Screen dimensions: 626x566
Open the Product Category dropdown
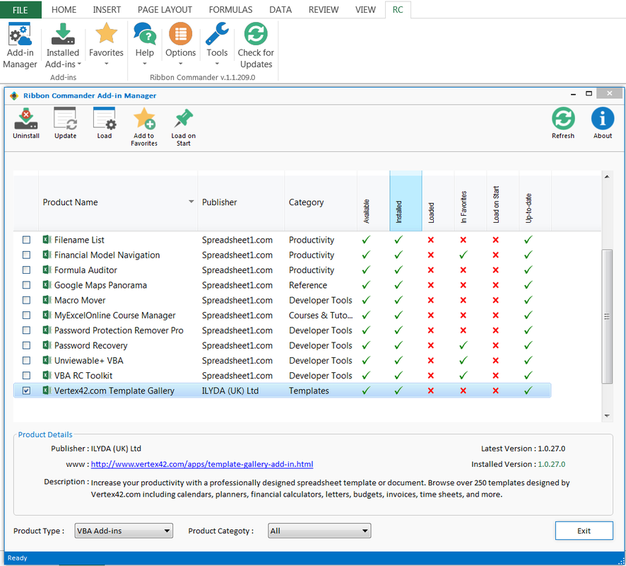pos(319,530)
